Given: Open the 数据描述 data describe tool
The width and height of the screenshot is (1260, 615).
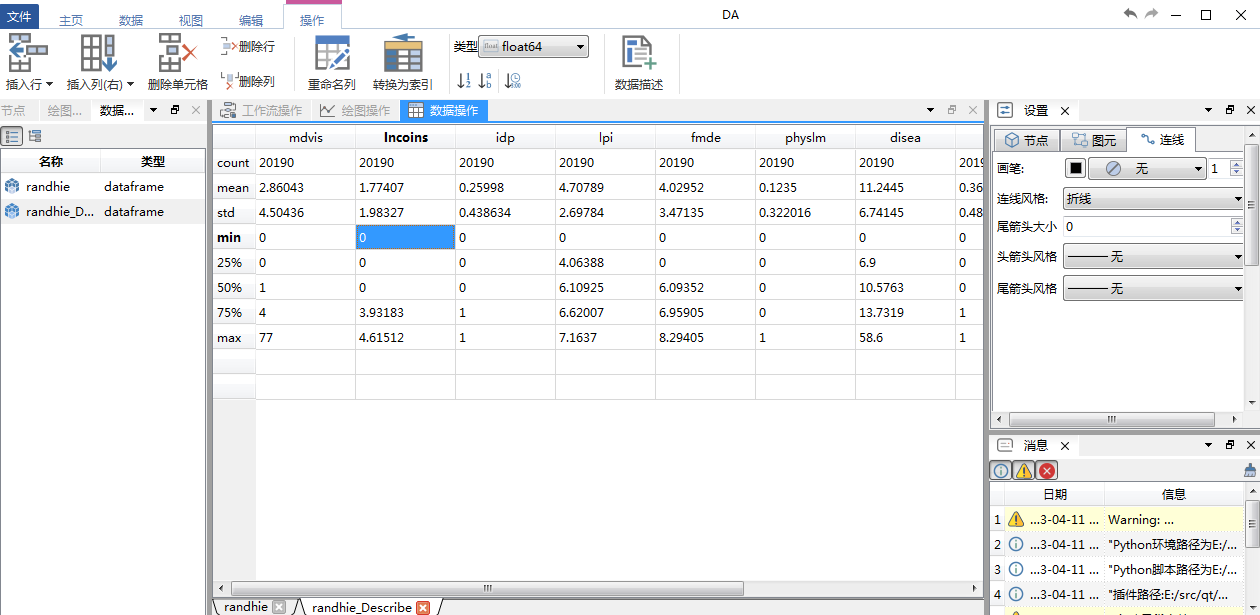Looking at the screenshot, I should pyautogui.click(x=638, y=53).
